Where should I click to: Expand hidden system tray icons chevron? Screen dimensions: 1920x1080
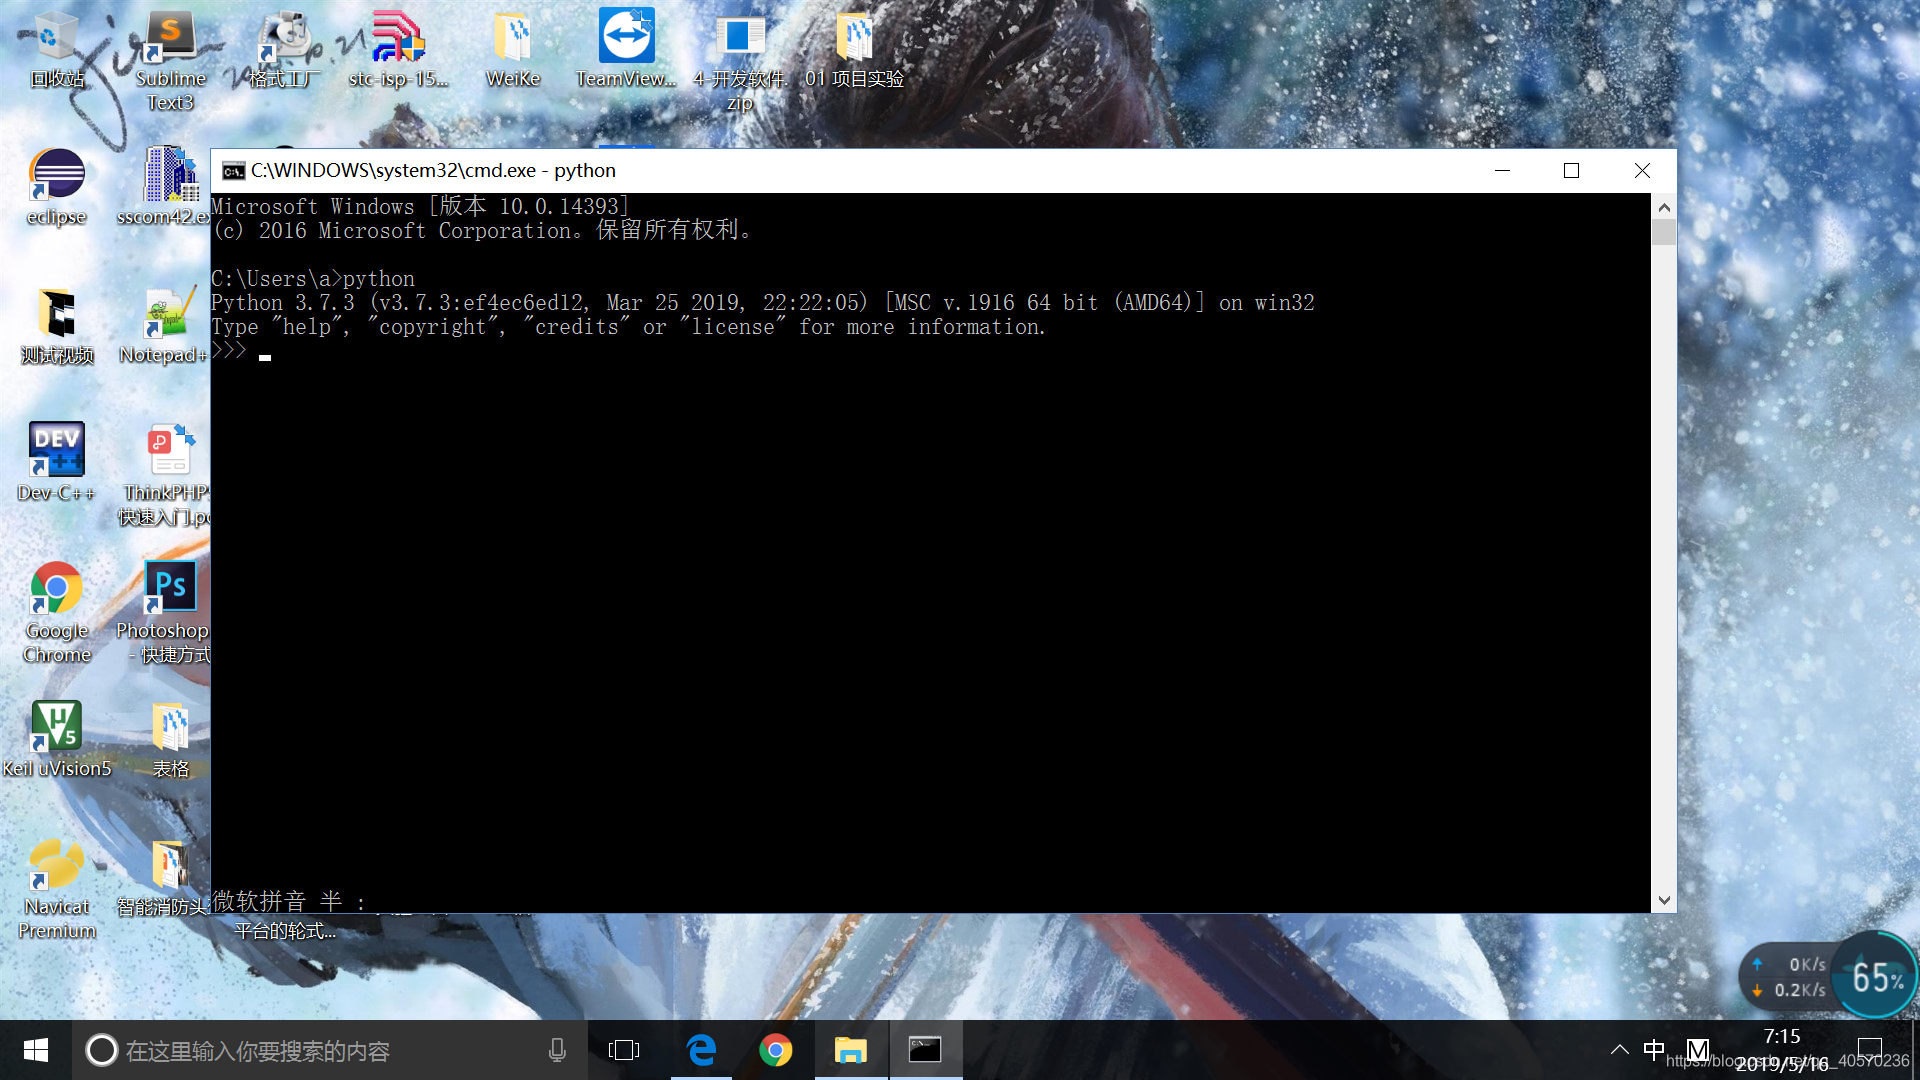[1619, 1050]
